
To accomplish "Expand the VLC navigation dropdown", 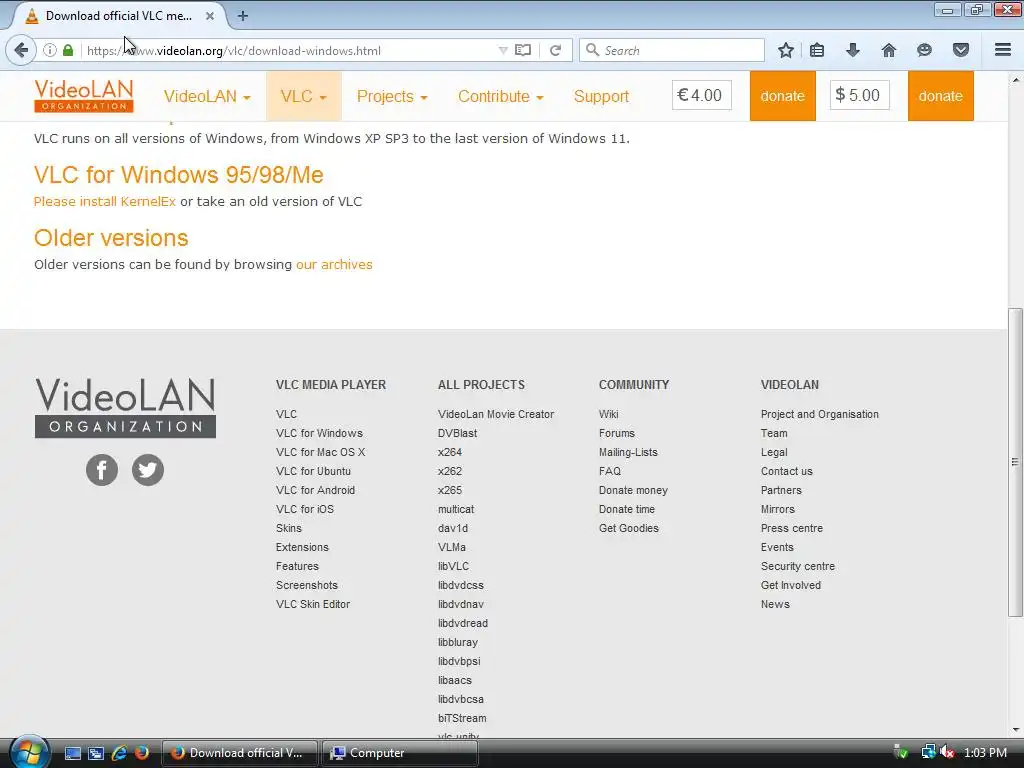I will tap(304, 96).
